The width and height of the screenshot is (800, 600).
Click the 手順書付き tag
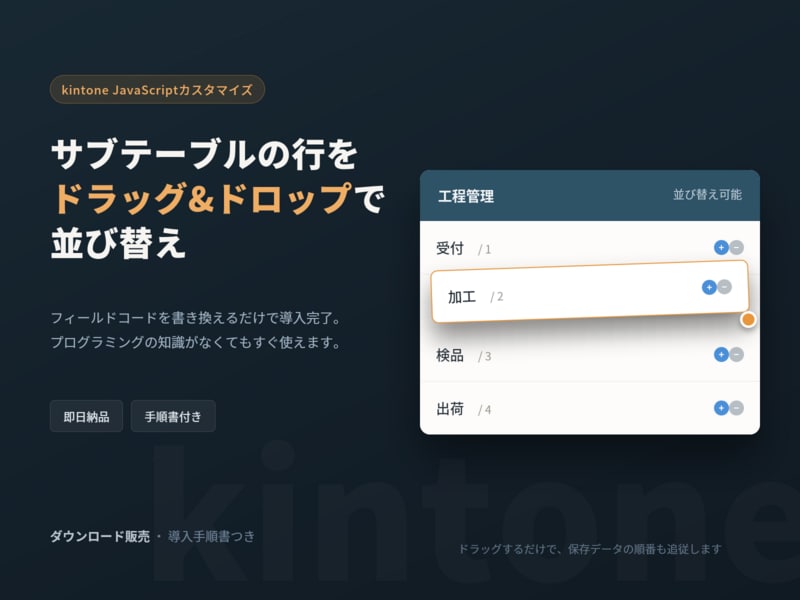(x=173, y=416)
